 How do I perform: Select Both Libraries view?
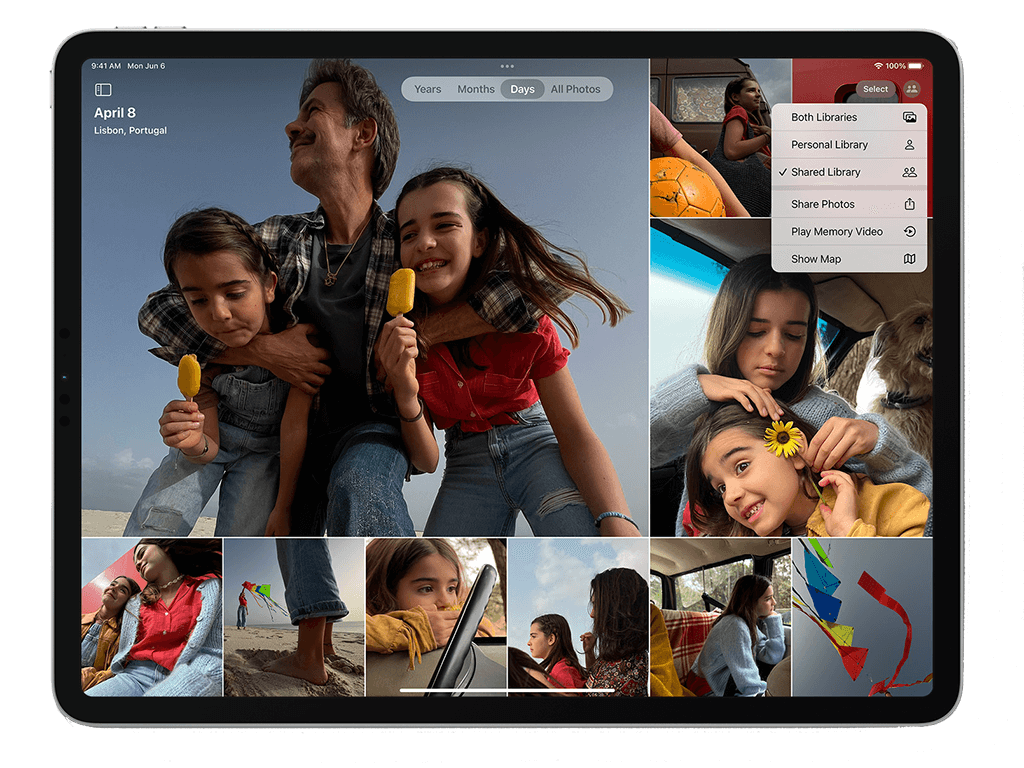824,117
